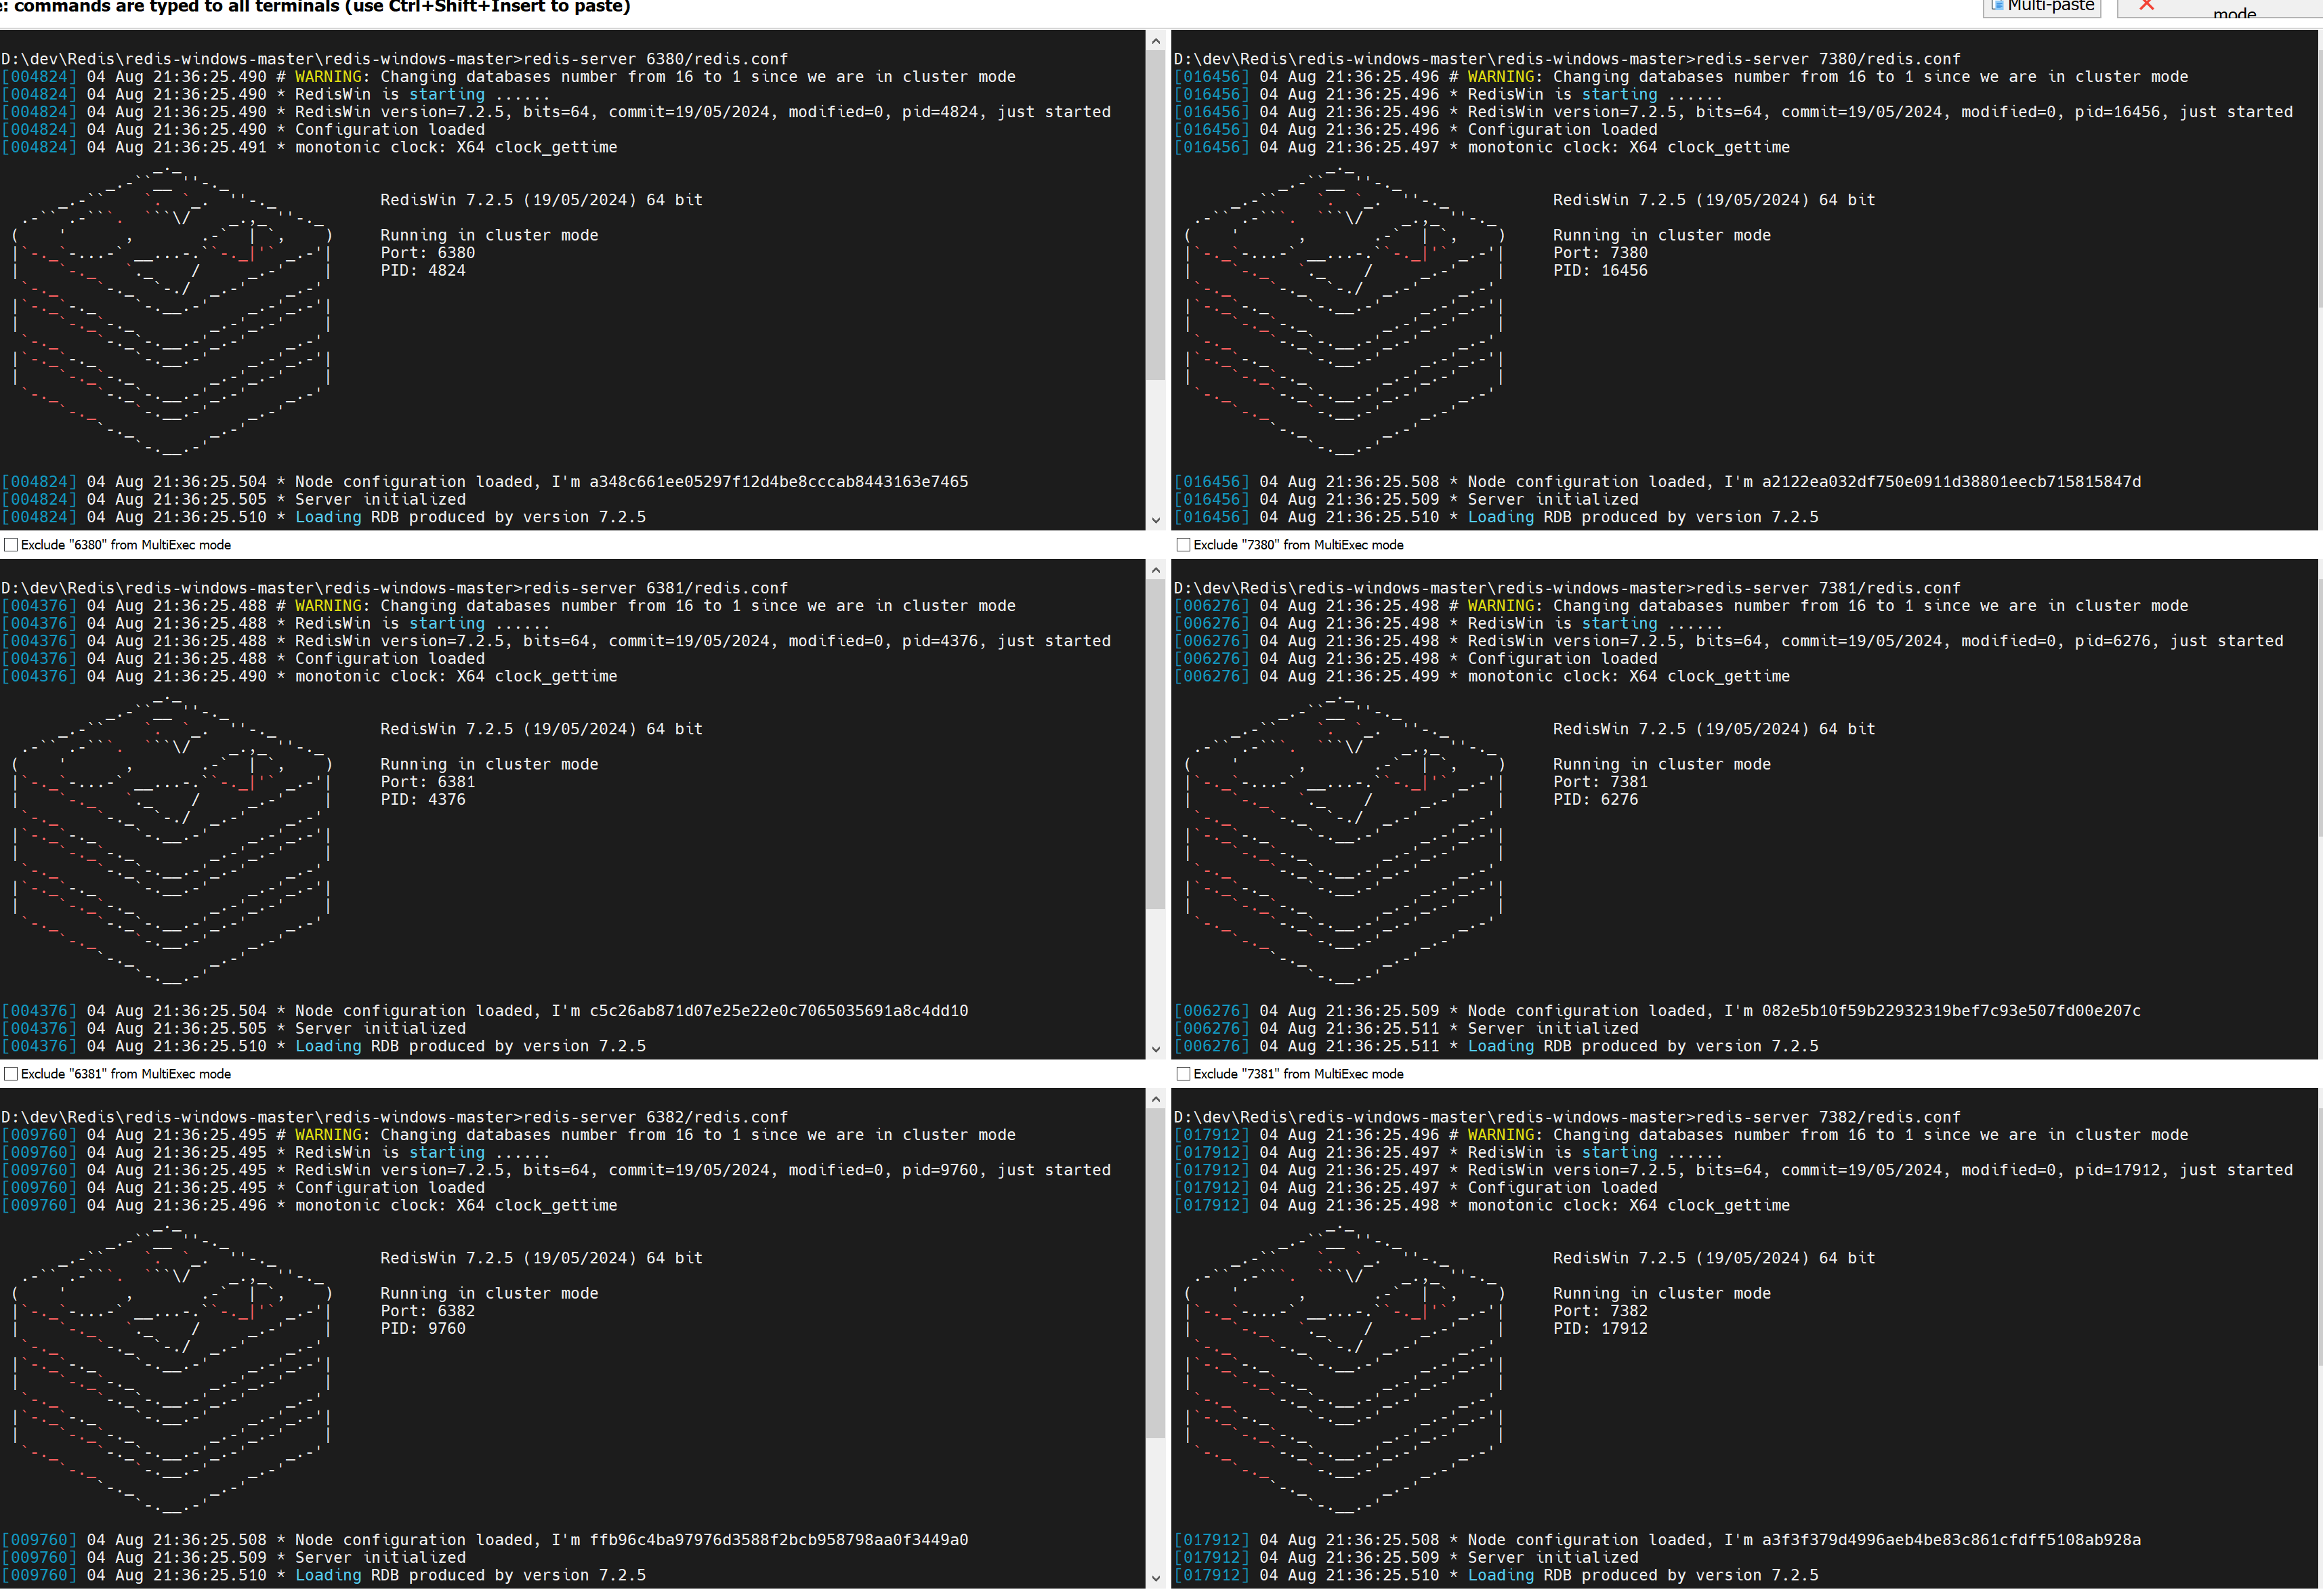Screen dimensions: 2323x1596
Task: Click 'Port: 7380' text
Action: pyautogui.click(x=1600, y=253)
